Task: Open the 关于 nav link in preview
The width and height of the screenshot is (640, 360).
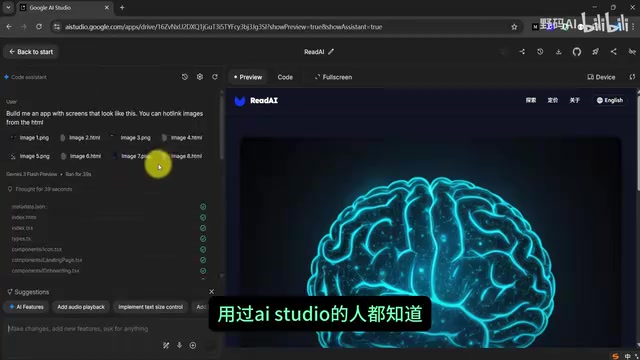Action: [x=575, y=100]
